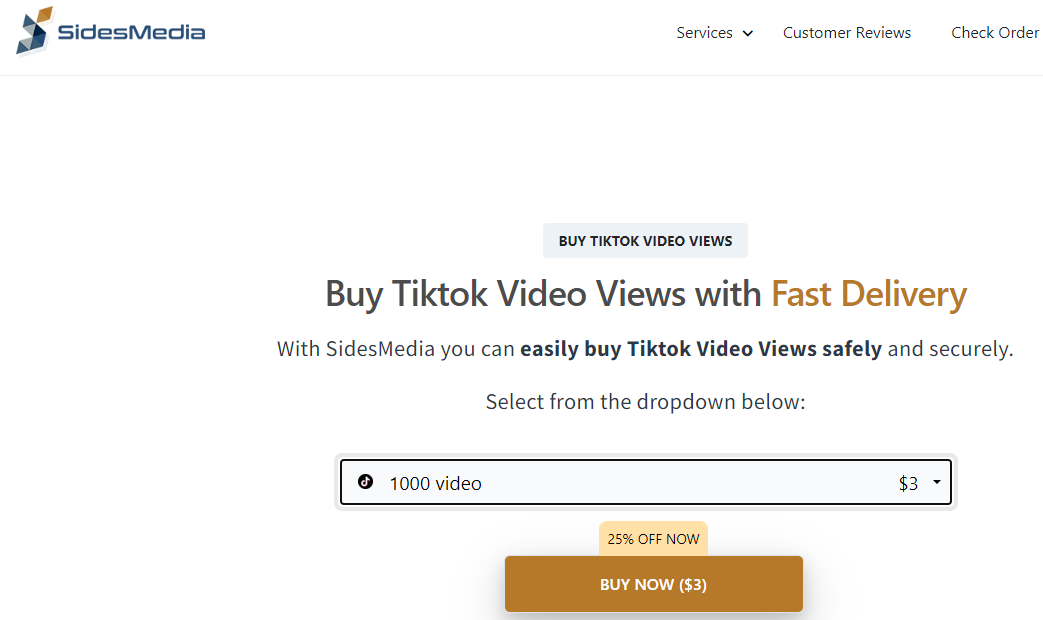Click the orange Fast Delivery heading text
Screen dimensions: 1043x620
tap(869, 294)
